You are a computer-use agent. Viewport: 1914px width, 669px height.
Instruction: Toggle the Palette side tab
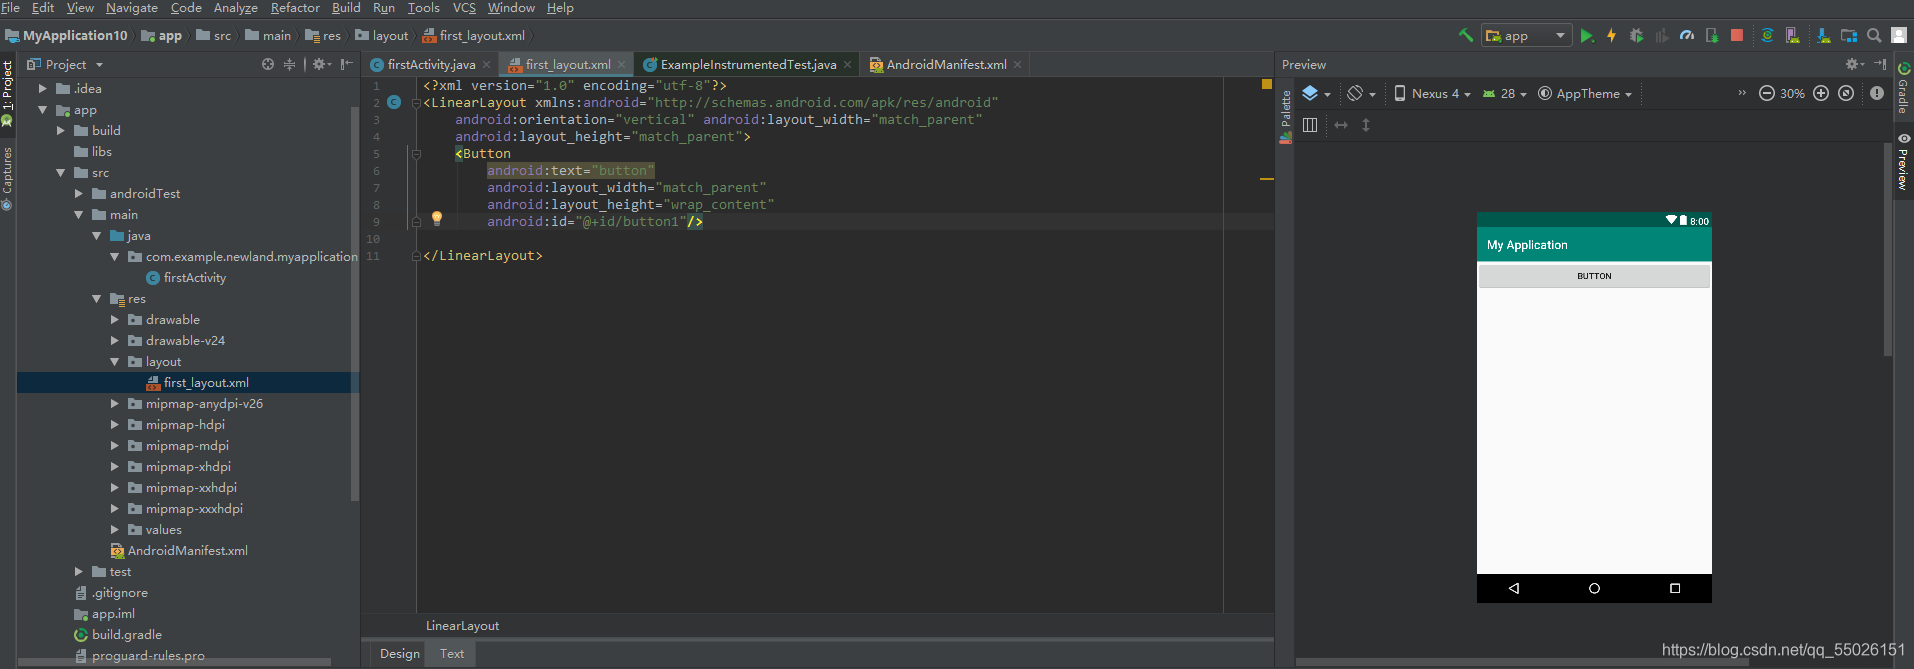coord(1286,116)
